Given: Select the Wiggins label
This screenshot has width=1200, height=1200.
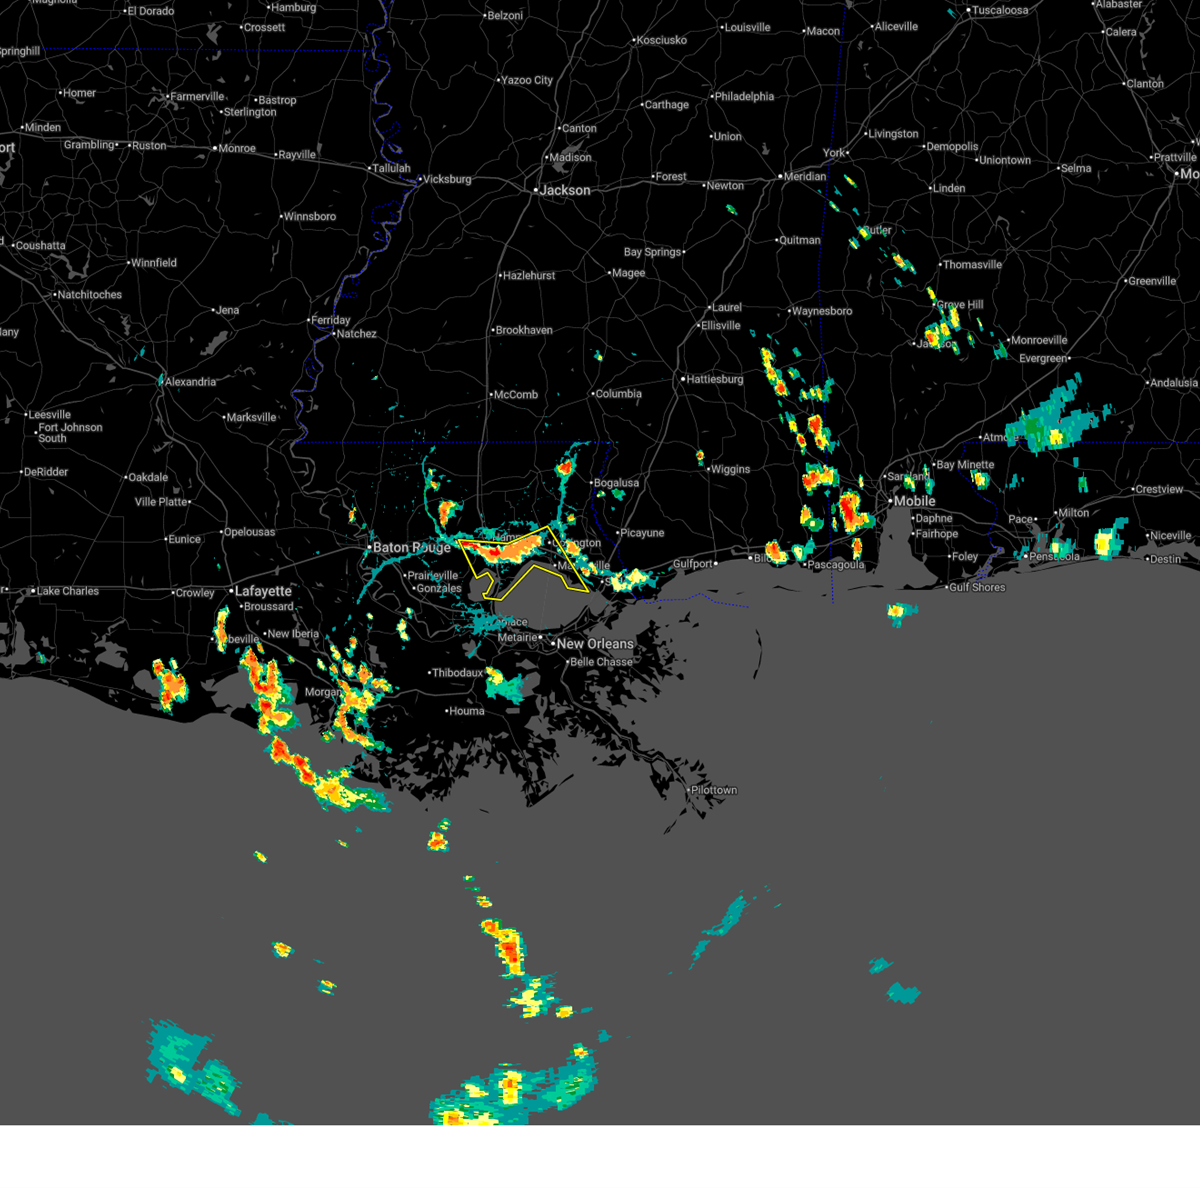Looking at the screenshot, I should 730,470.
